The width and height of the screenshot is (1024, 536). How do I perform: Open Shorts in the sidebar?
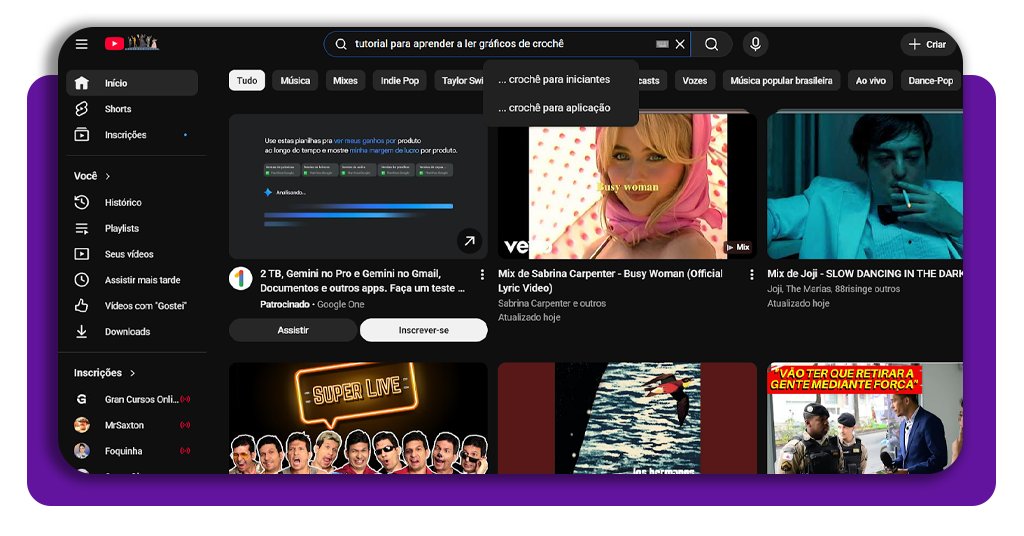pyautogui.click(x=118, y=109)
